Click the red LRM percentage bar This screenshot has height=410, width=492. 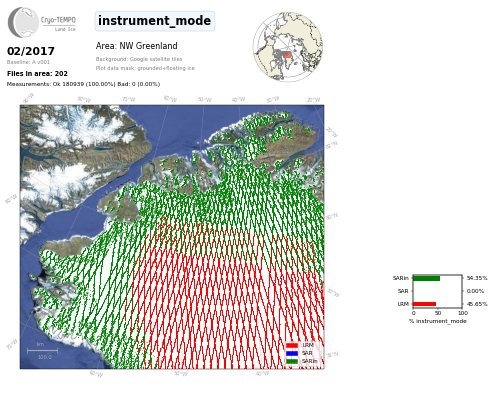[425, 304]
